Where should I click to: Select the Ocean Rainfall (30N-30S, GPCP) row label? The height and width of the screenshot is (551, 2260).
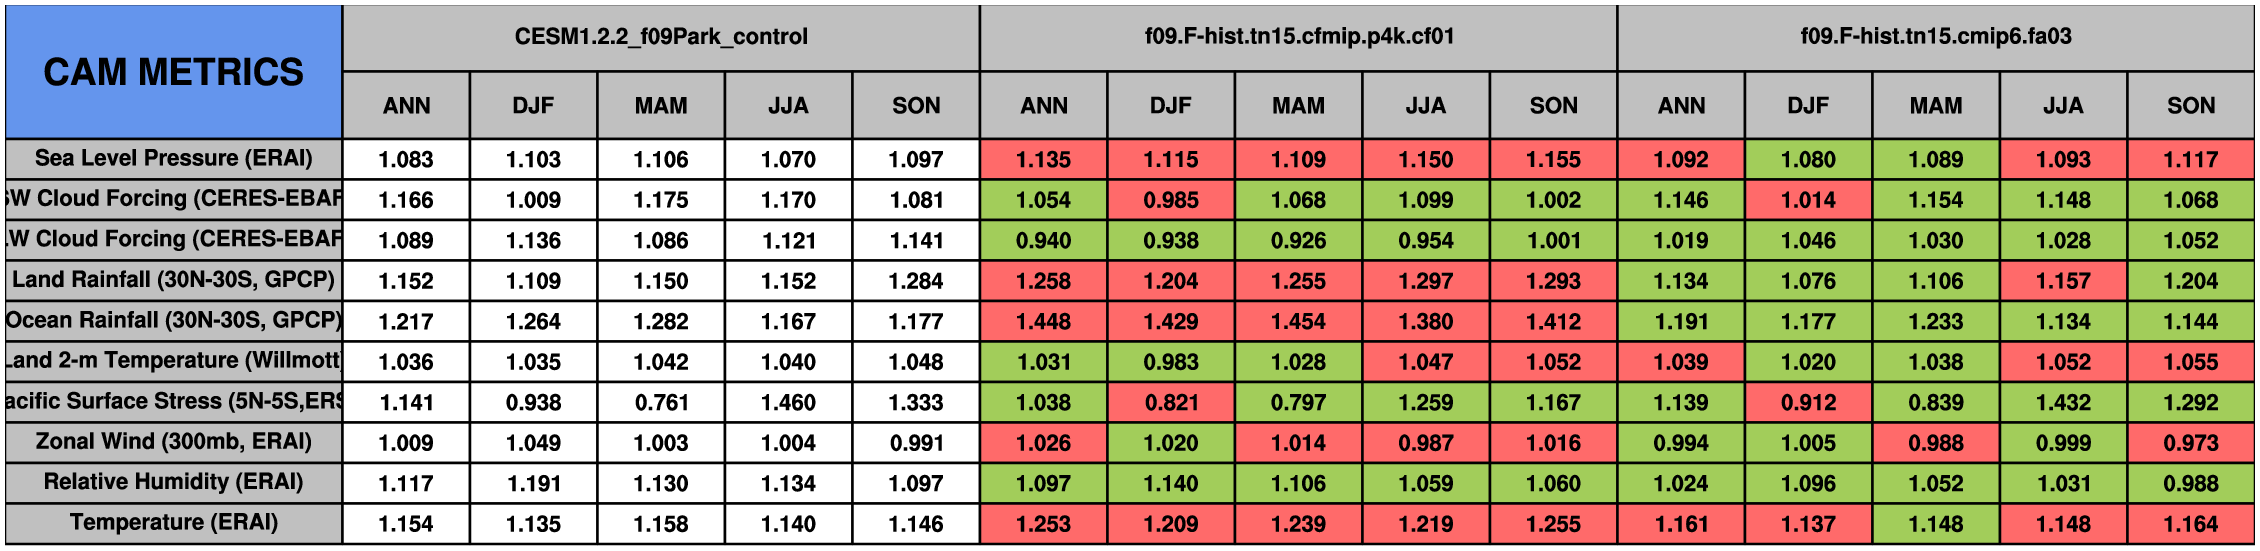(x=173, y=321)
